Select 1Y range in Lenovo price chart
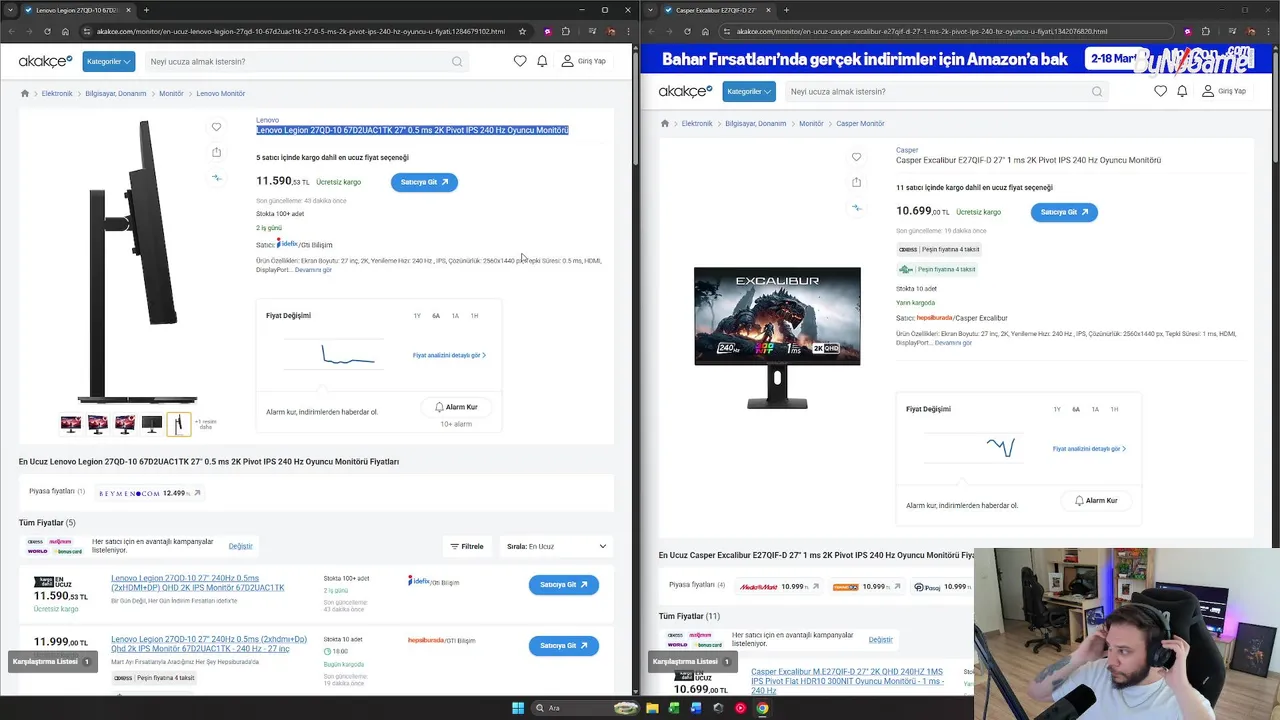Viewport: 1280px width, 720px height. (417, 316)
